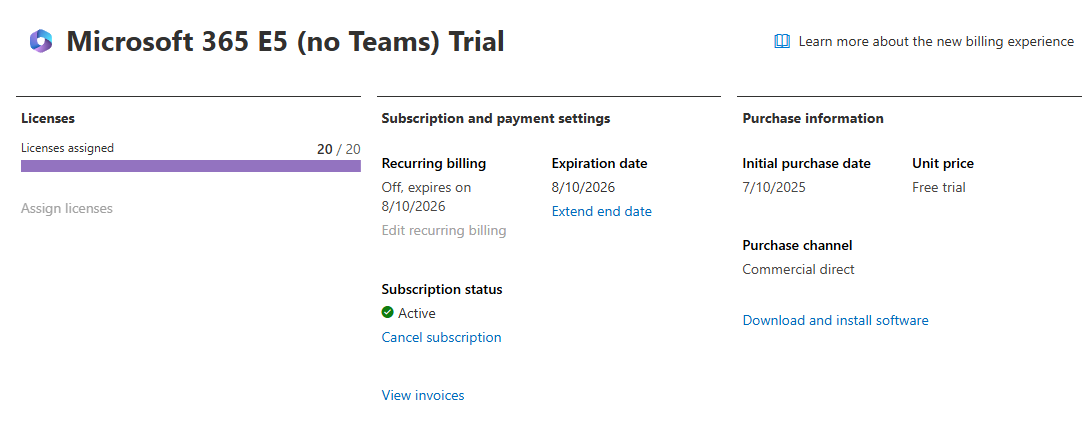Click the Initial purchase date label
The height and width of the screenshot is (440, 1091).
coord(806,164)
